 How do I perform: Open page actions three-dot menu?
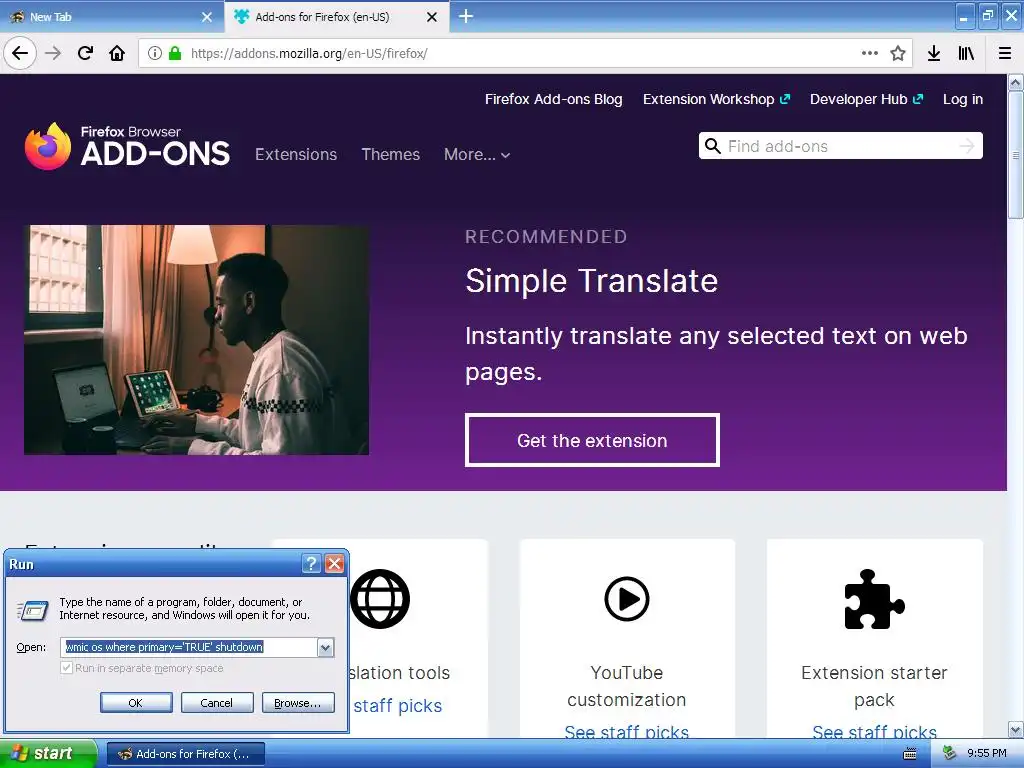(869, 53)
